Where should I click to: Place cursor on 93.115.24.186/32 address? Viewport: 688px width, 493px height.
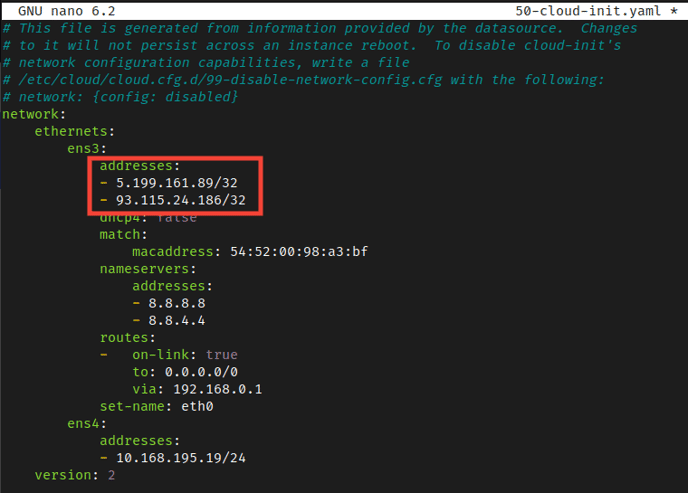click(x=179, y=200)
